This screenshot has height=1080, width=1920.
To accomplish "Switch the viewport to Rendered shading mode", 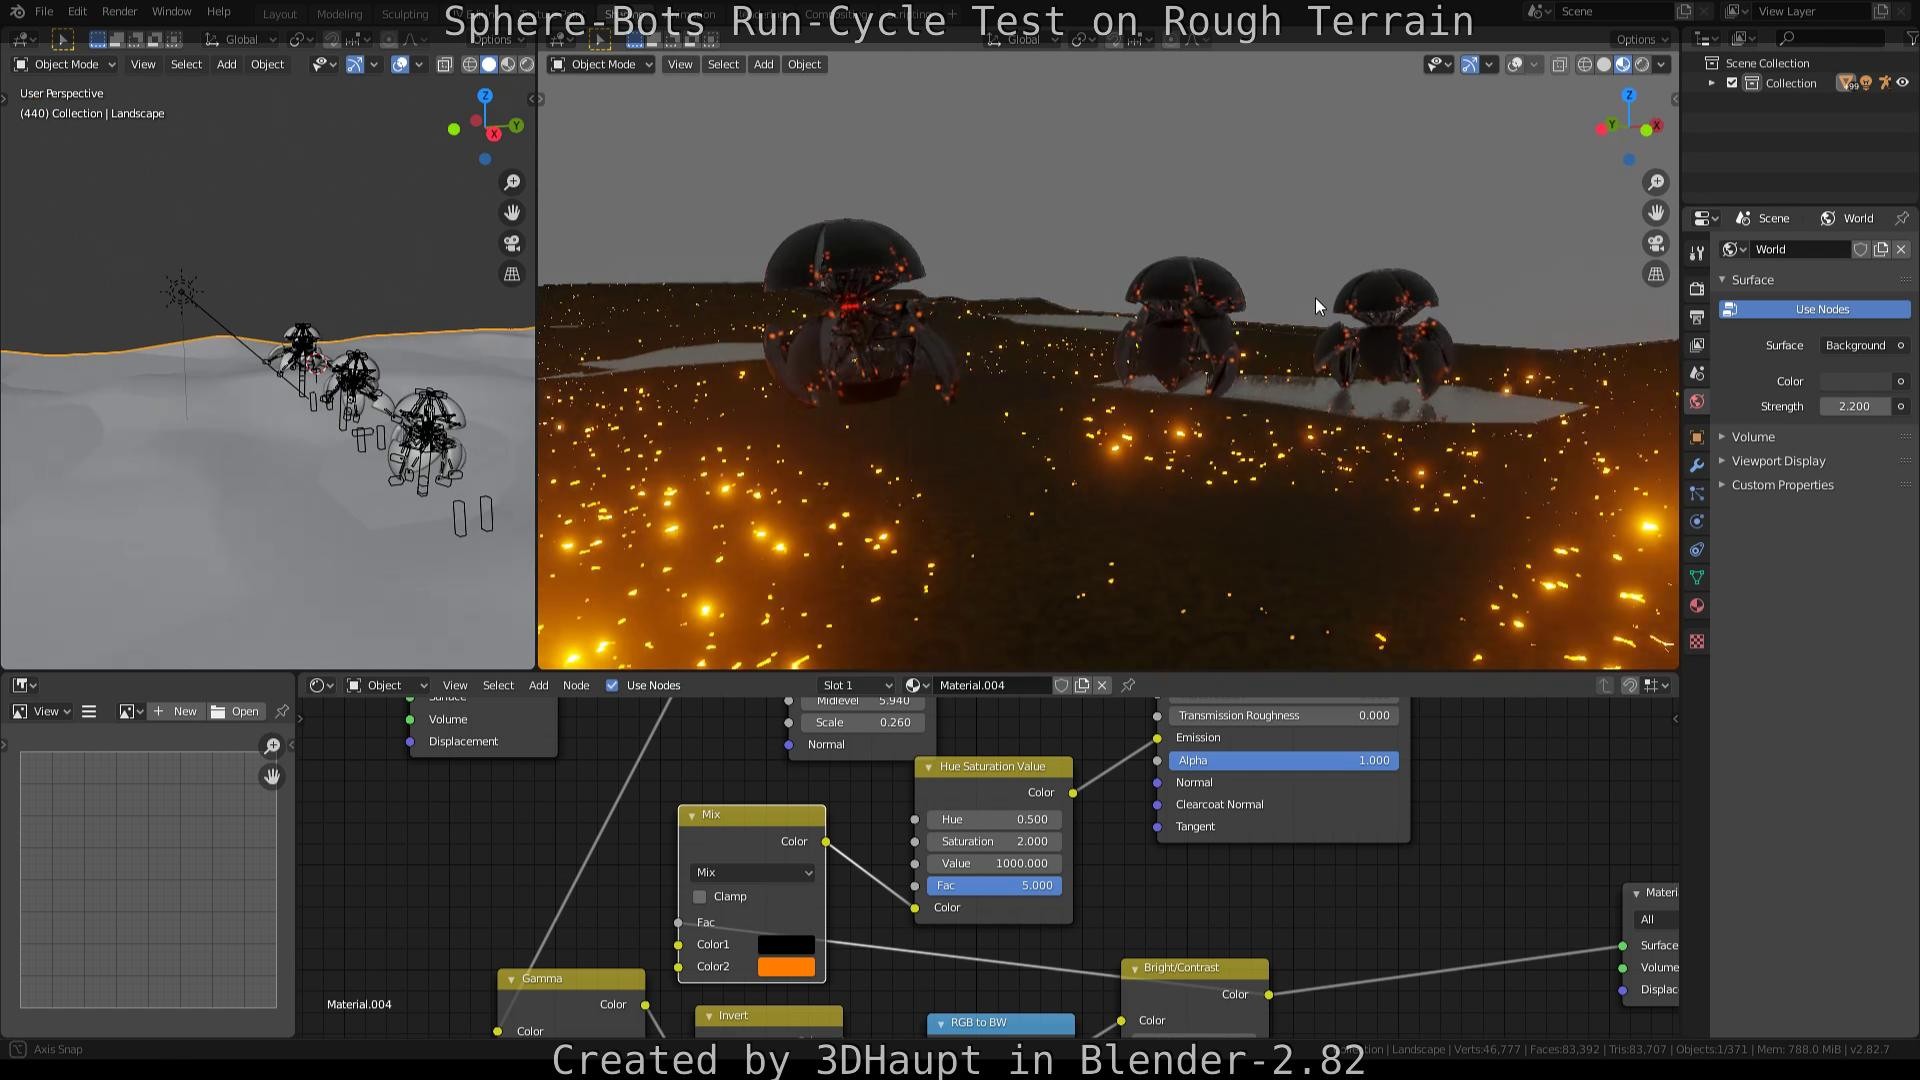I will (1641, 64).
